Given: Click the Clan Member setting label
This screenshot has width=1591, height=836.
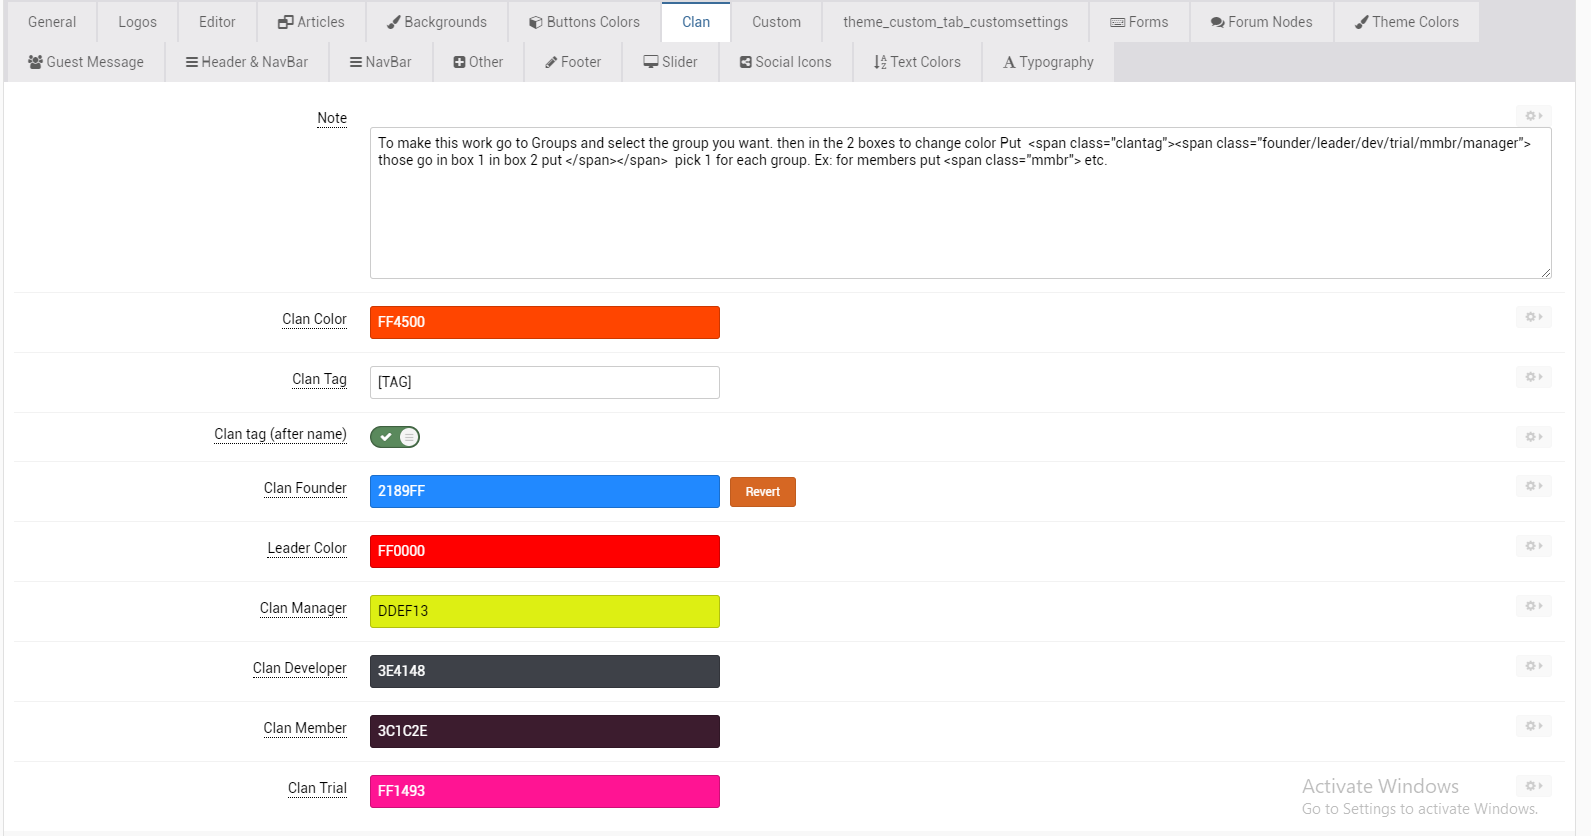Looking at the screenshot, I should pos(305,728).
